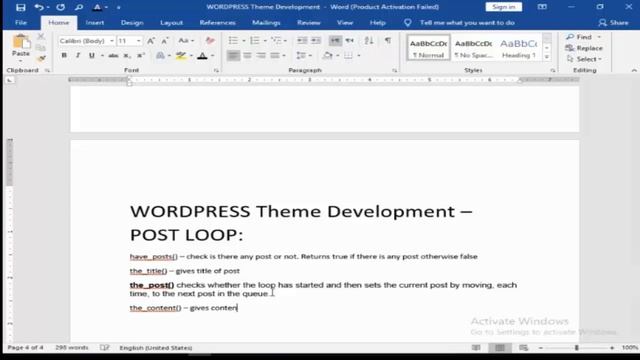Click the Find button
Image resolution: width=640 pixels, height=360 pixels.
pos(580,37)
